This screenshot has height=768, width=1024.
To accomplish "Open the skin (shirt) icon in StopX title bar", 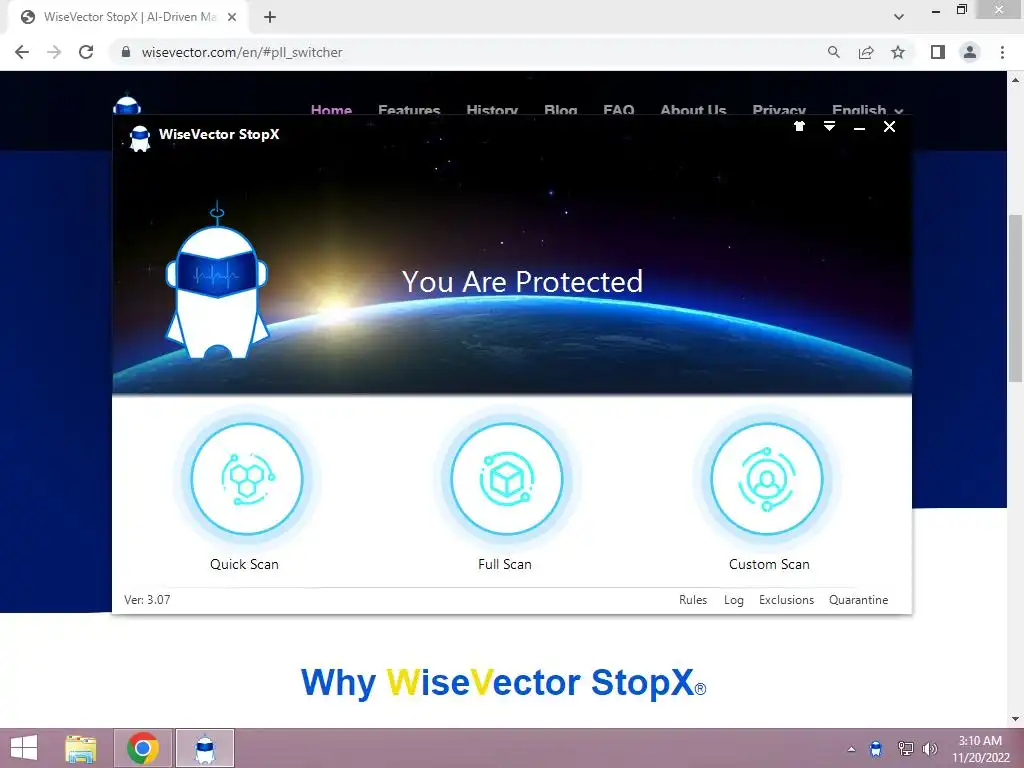I will 799,127.
